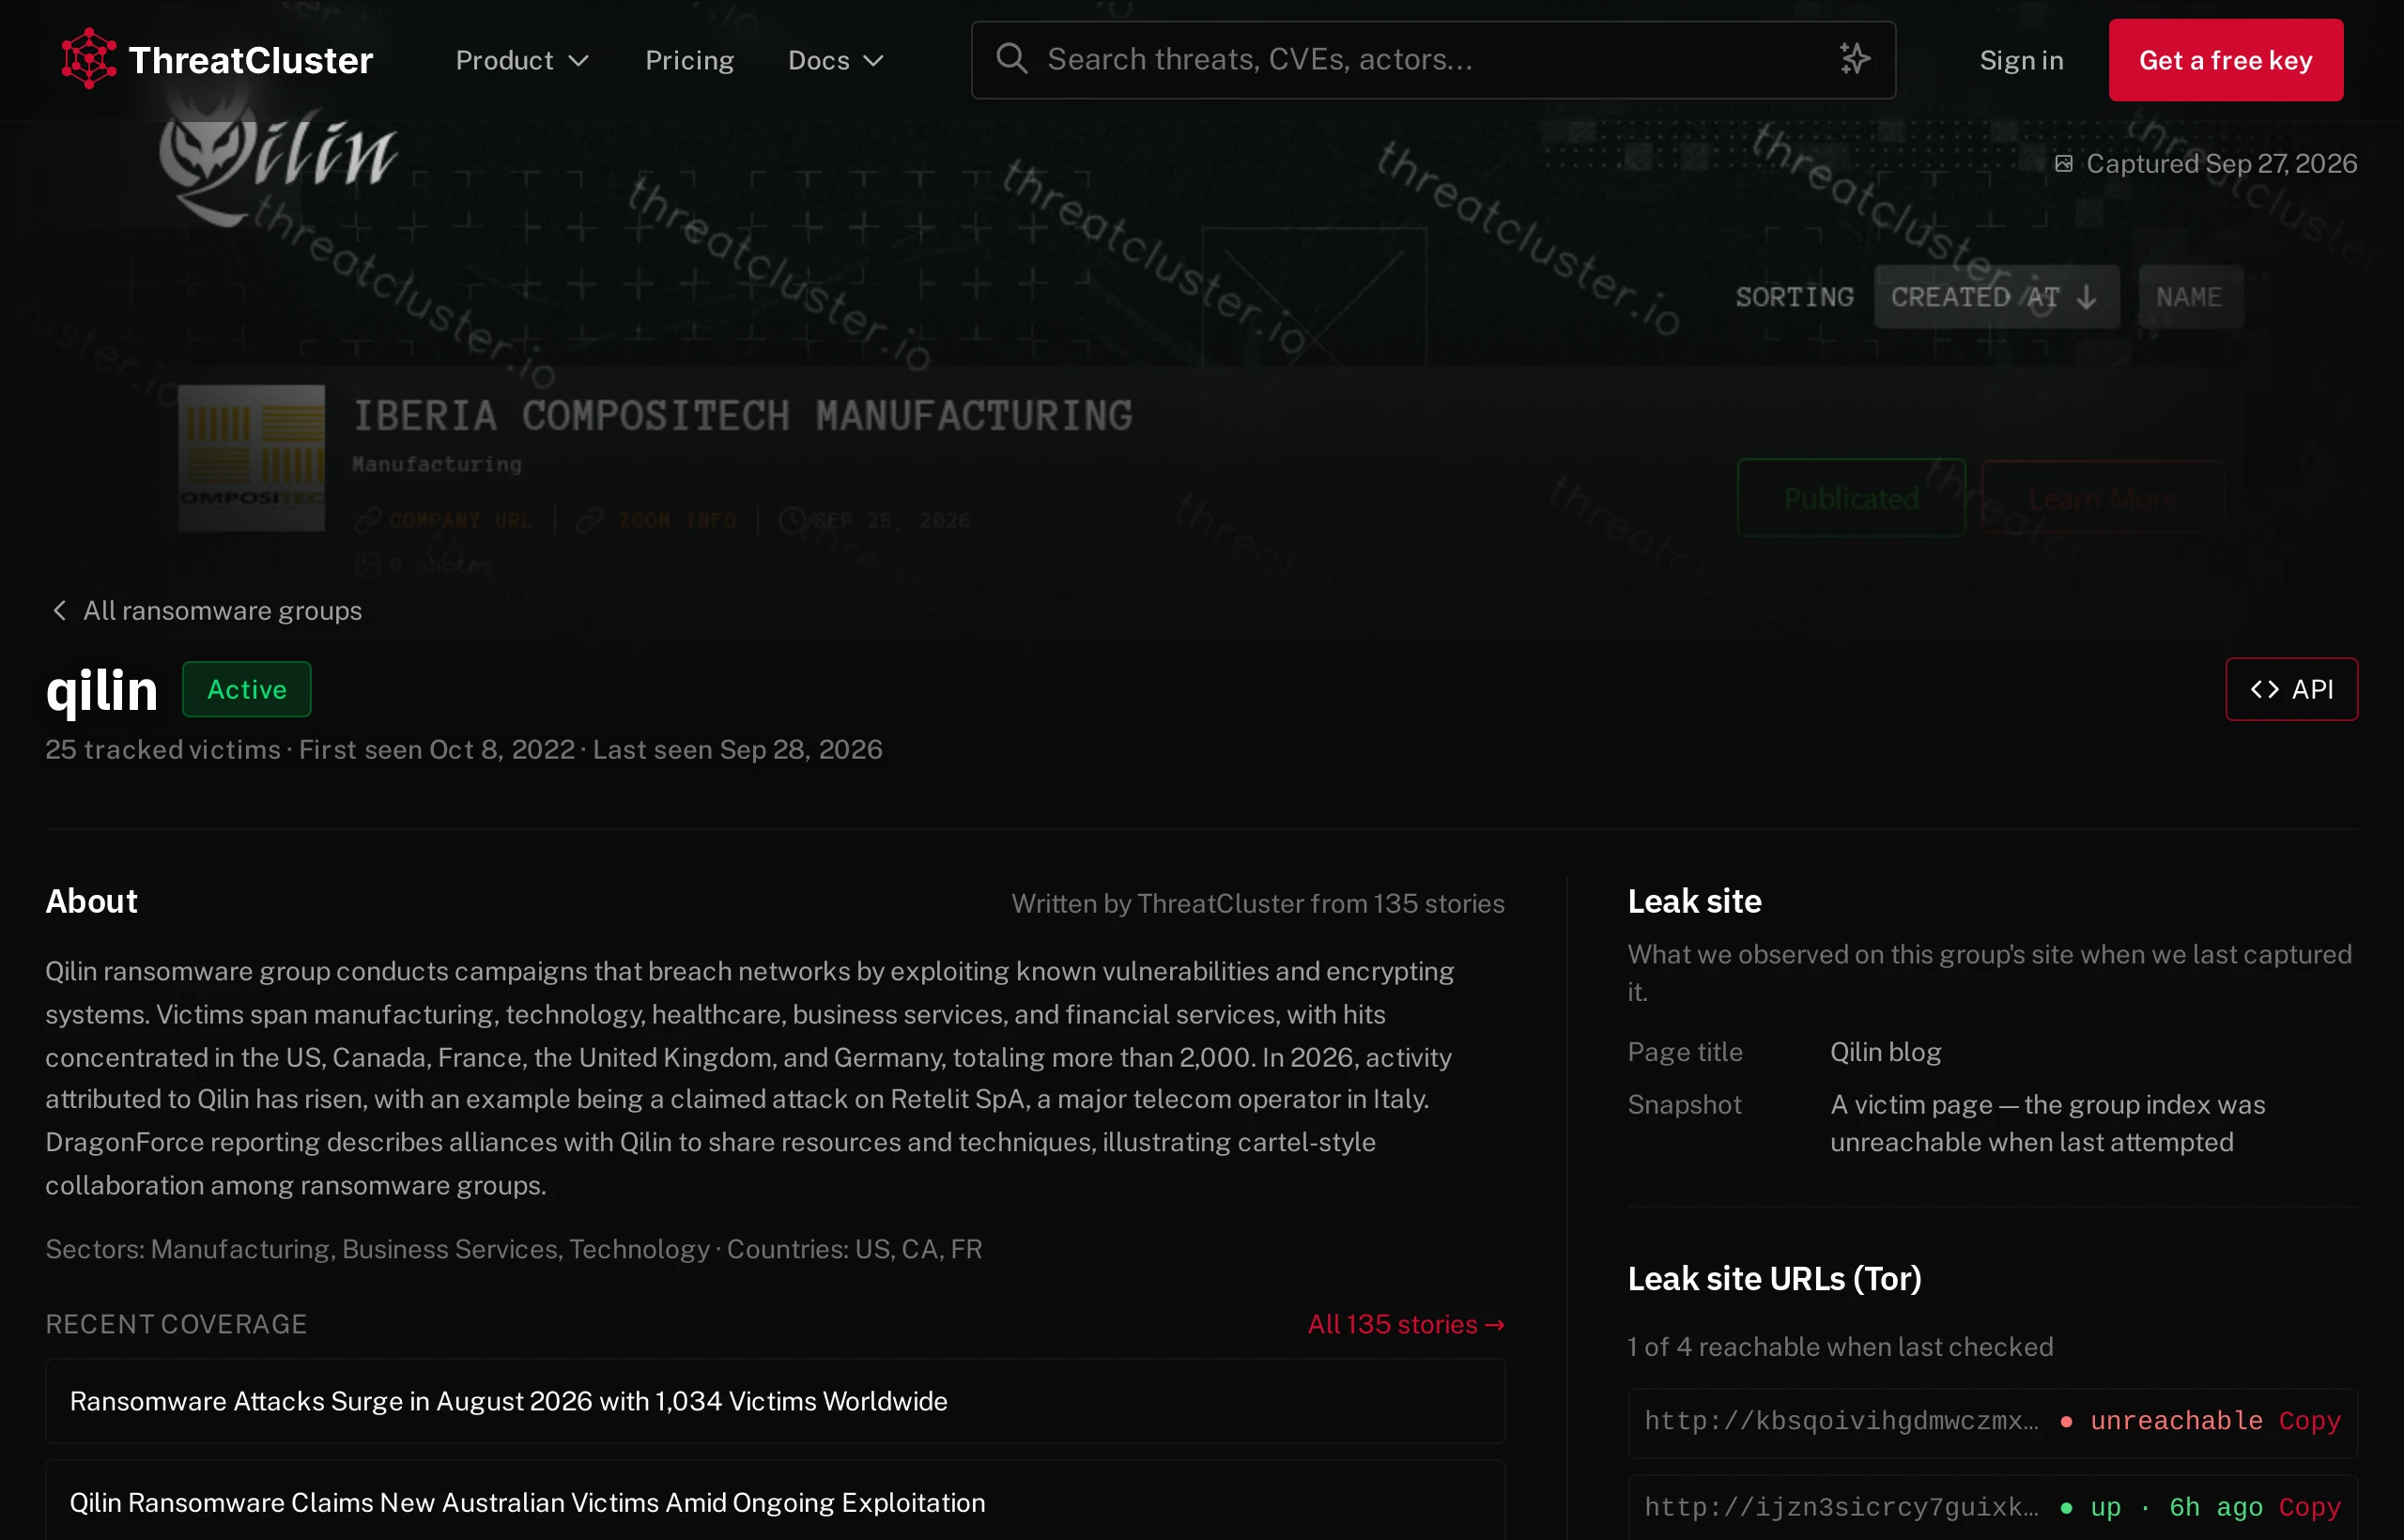Click the back chevron icon
Viewport: 2404px width, 1540px height.
click(x=60, y=610)
